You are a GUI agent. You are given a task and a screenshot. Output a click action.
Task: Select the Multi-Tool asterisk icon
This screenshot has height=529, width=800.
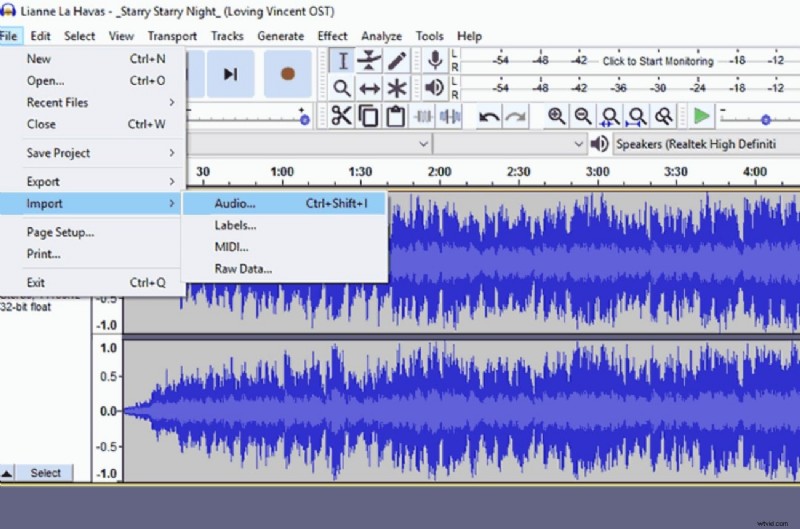pyautogui.click(x=396, y=88)
